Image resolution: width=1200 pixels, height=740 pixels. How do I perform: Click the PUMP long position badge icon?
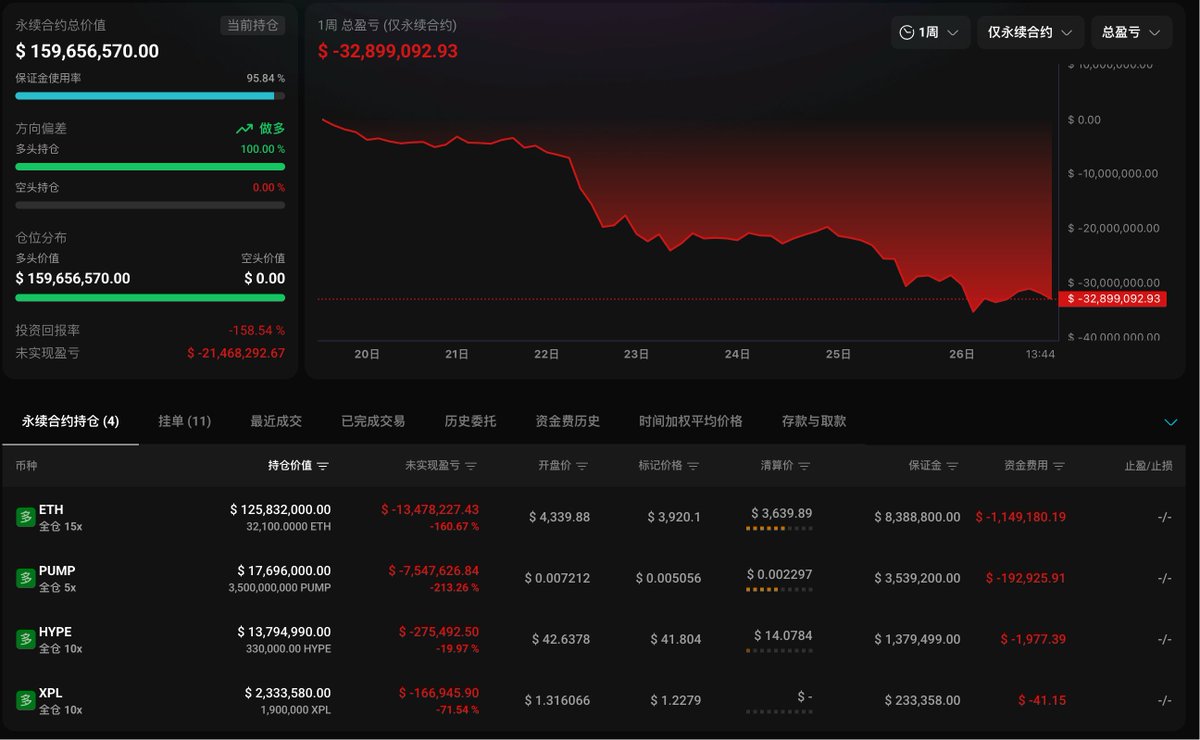coord(25,578)
